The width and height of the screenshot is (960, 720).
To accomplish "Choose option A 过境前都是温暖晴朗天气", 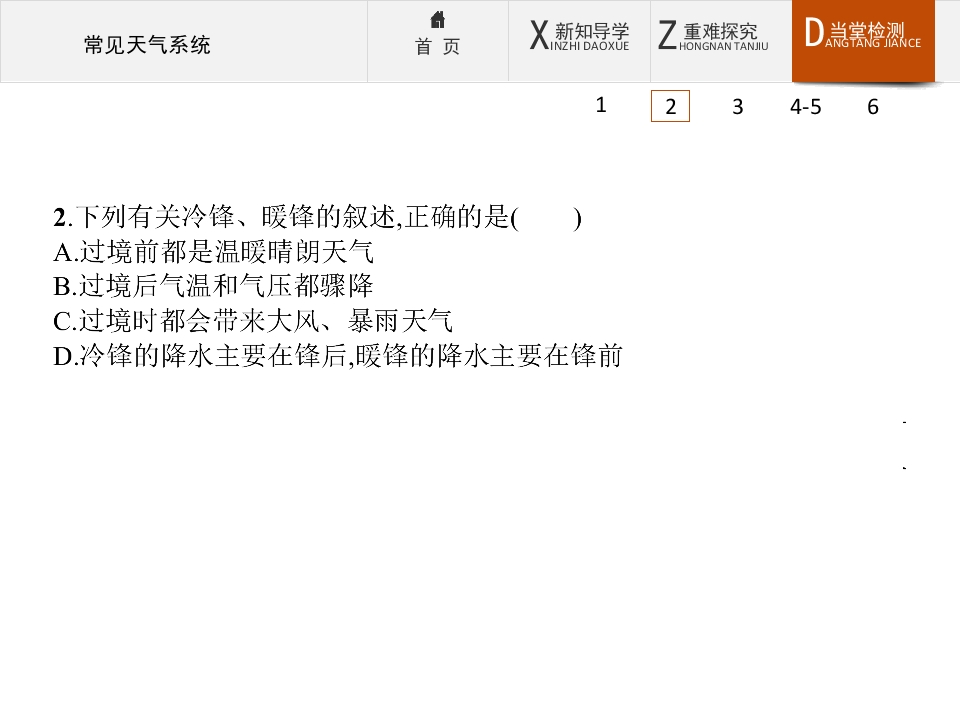I will [213, 252].
